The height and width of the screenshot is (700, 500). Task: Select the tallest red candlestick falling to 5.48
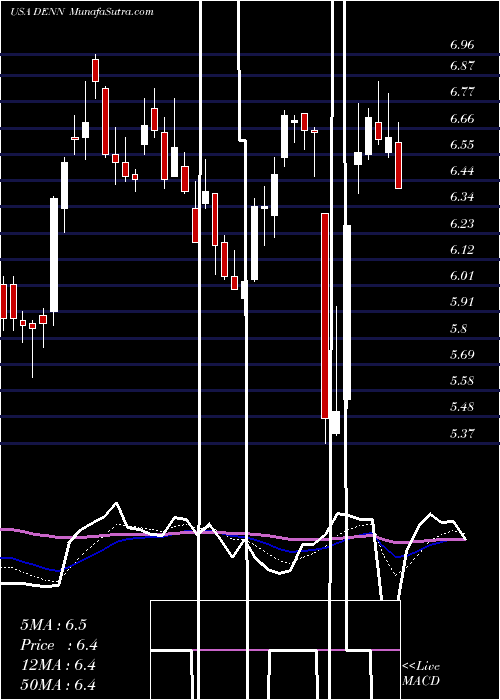pos(325,316)
